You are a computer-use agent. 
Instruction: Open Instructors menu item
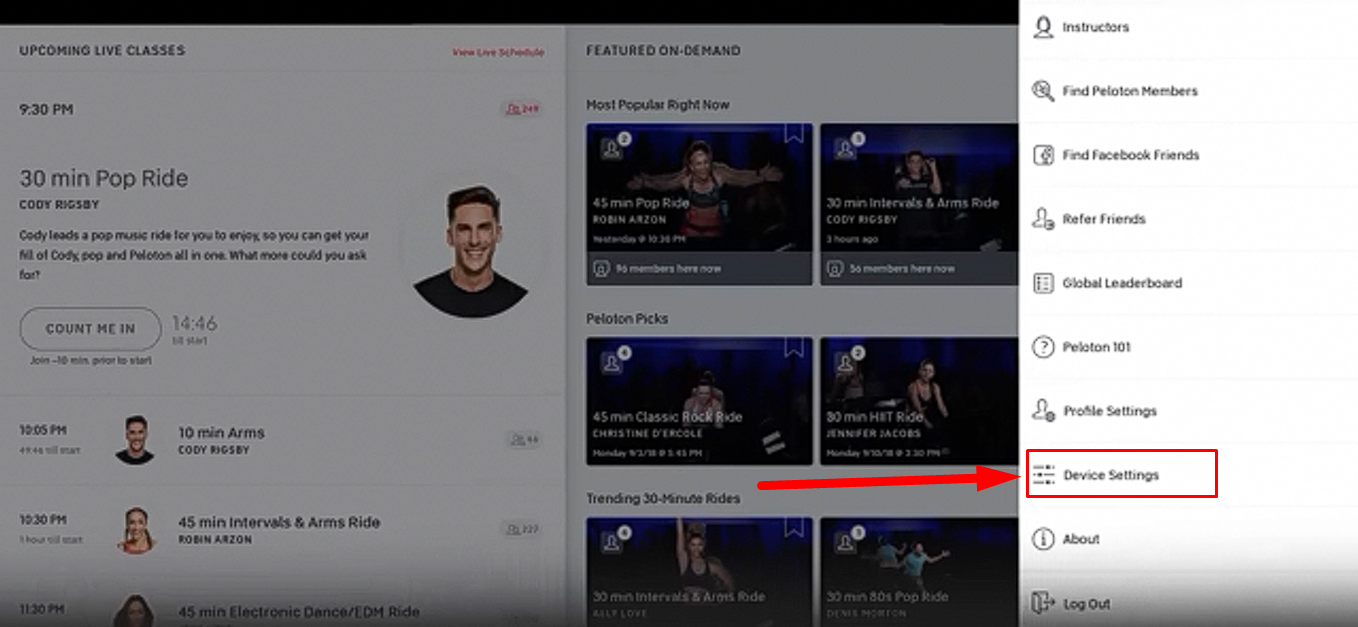tap(1188, 27)
